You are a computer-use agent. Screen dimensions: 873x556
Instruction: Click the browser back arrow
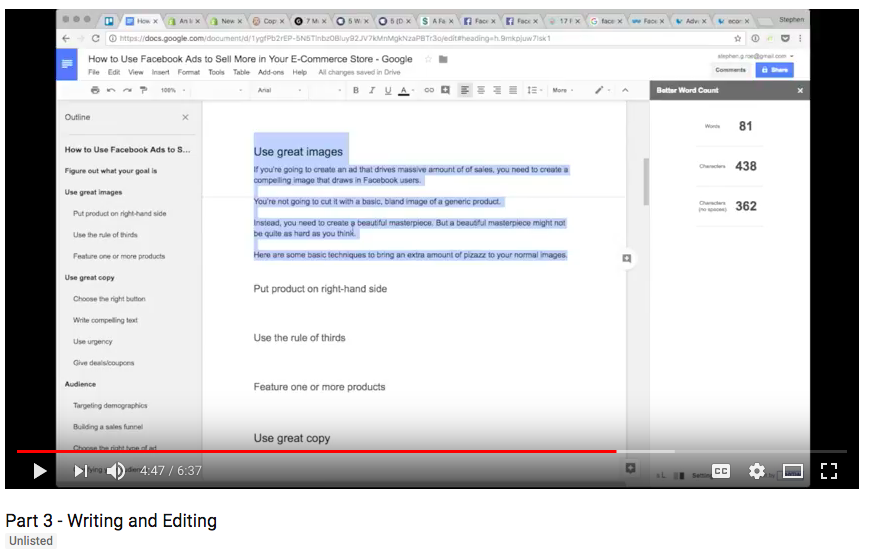66,38
